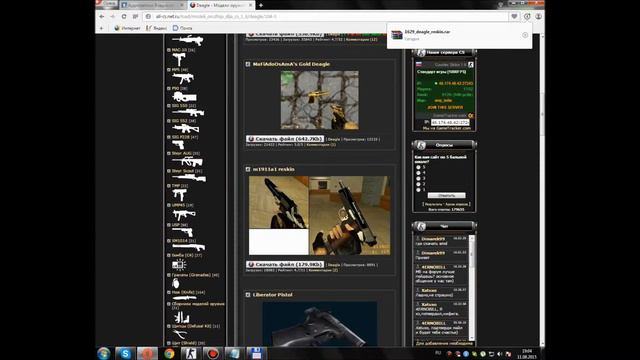Viewport: 640px width, 360px height.
Task: Open the Интернет bookmark
Action: [x=127, y=28]
